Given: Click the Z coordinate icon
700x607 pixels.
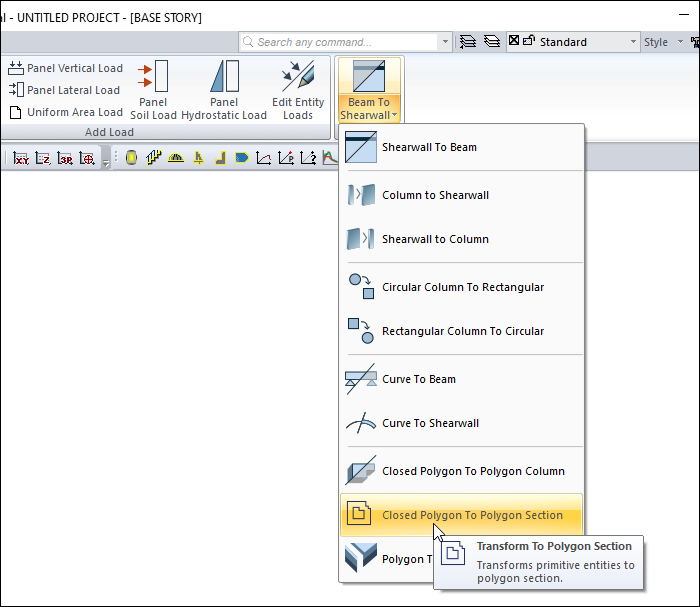Looking at the screenshot, I should [43, 158].
